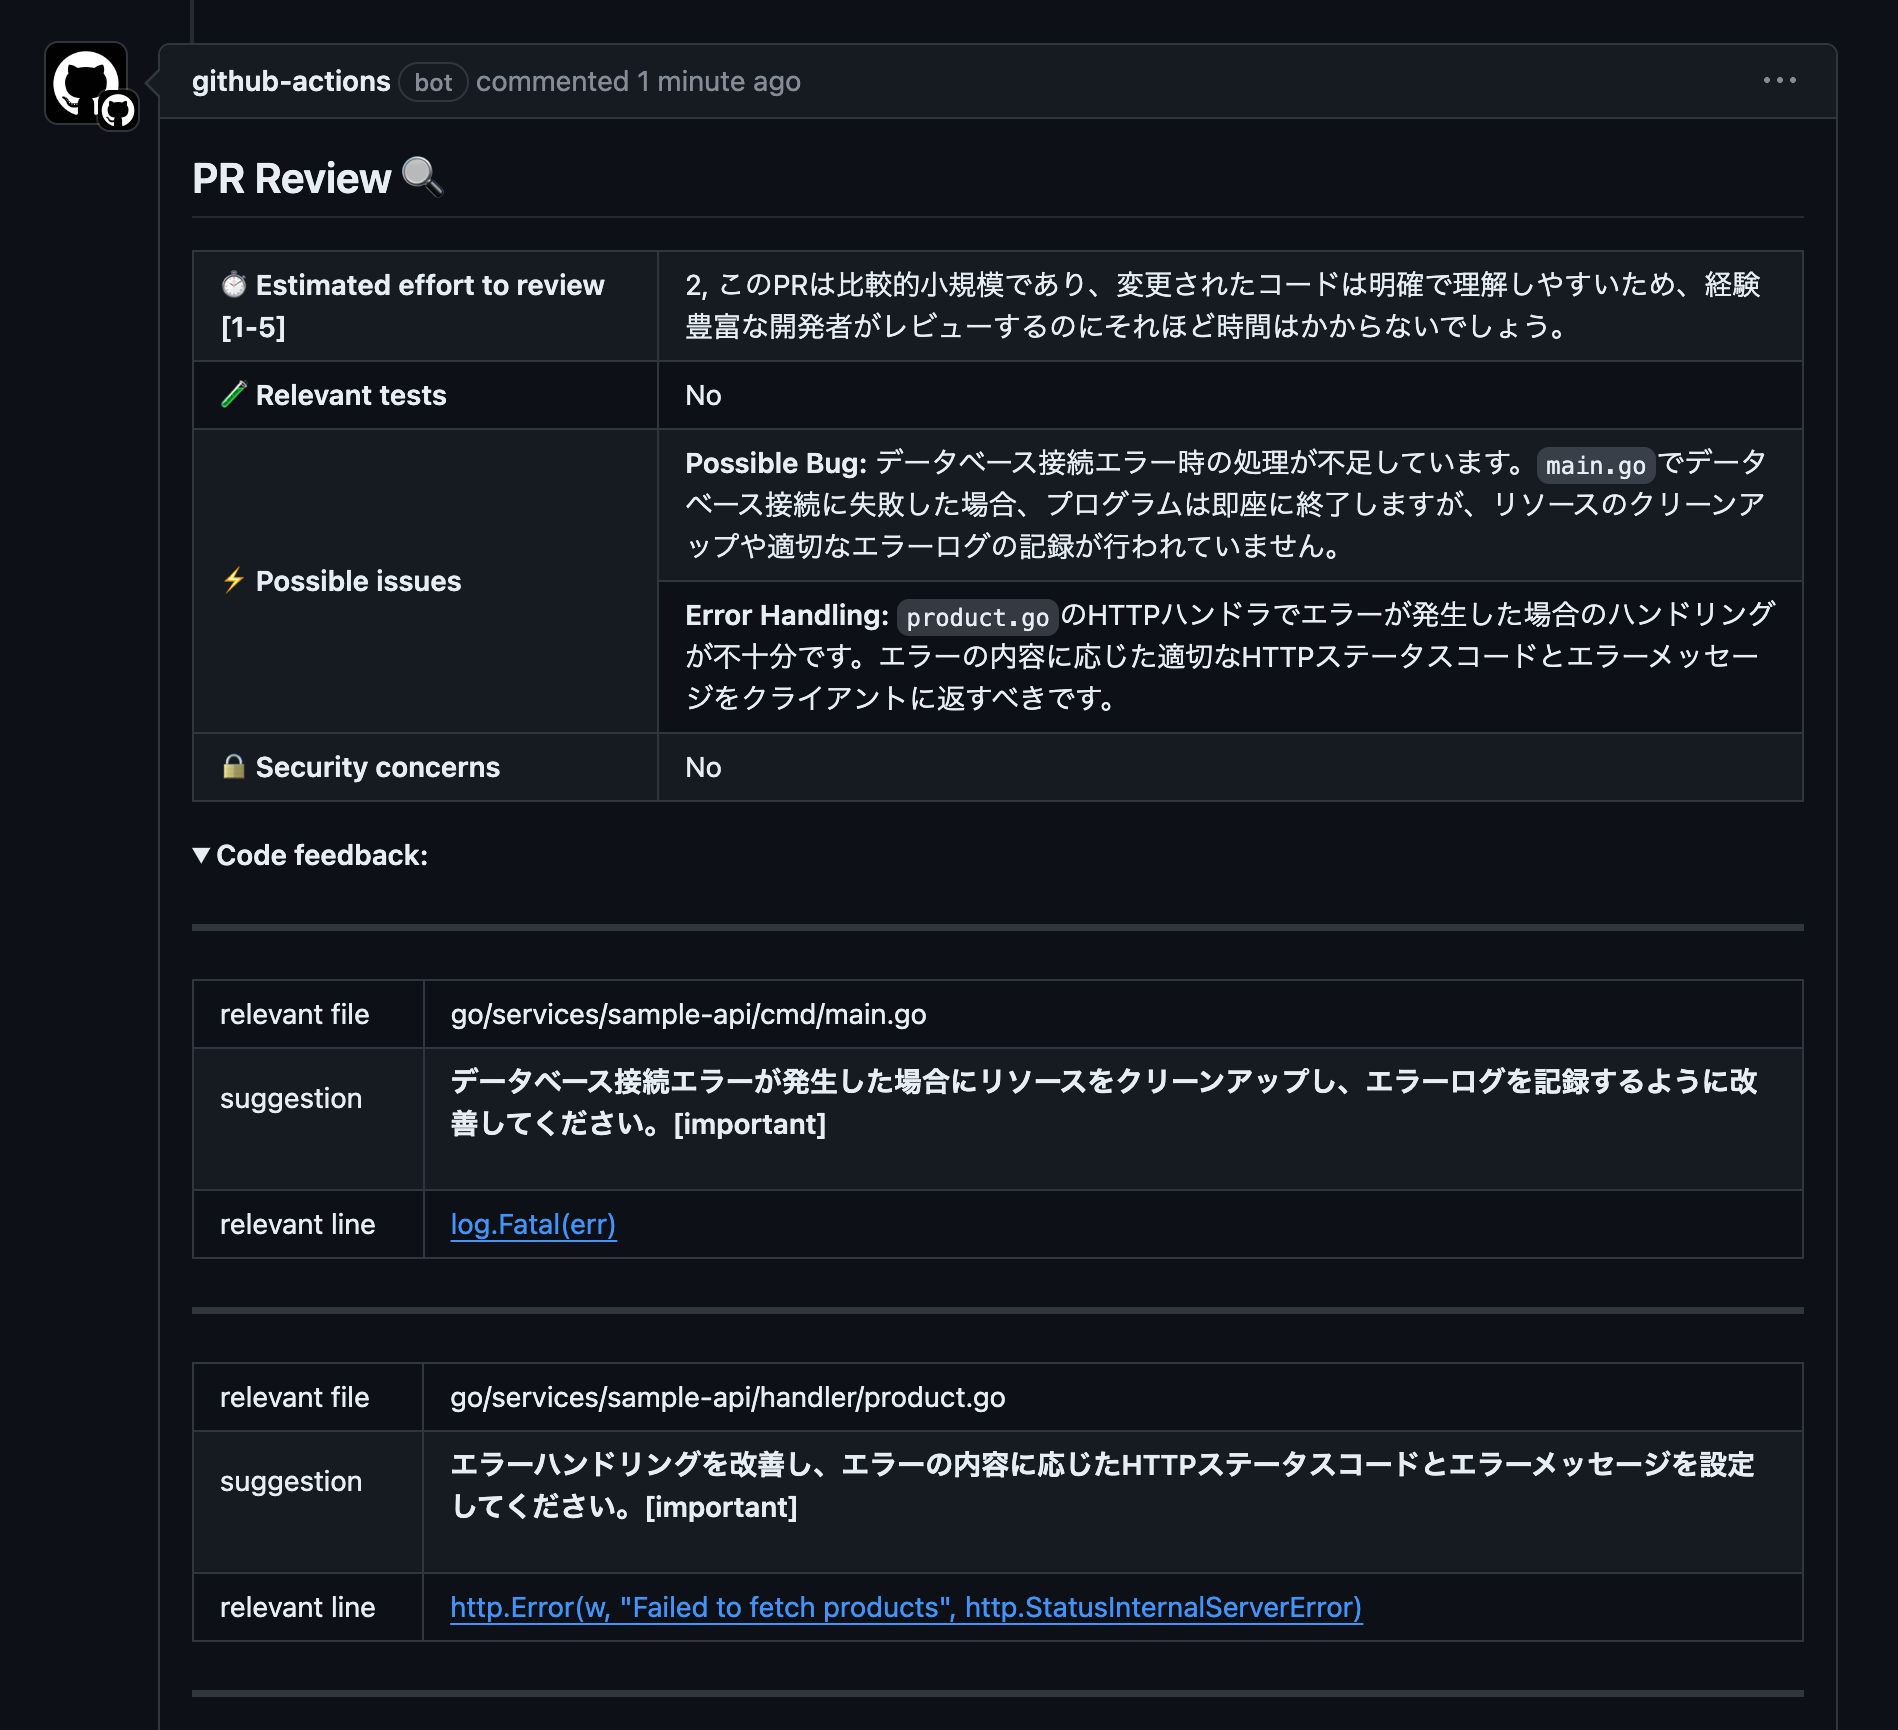Open the github-actions avatar
This screenshot has width=1898, height=1730.
coord(86,83)
